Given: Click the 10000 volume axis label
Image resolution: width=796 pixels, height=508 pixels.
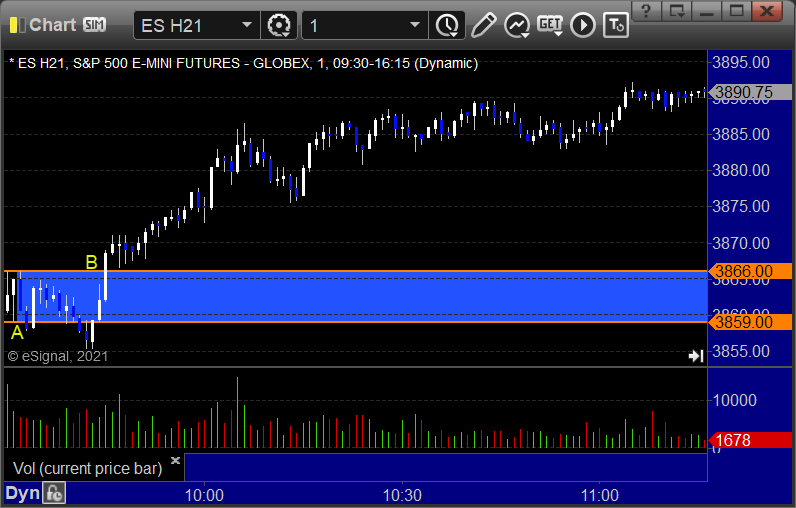Looking at the screenshot, I should (x=735, y=400).
